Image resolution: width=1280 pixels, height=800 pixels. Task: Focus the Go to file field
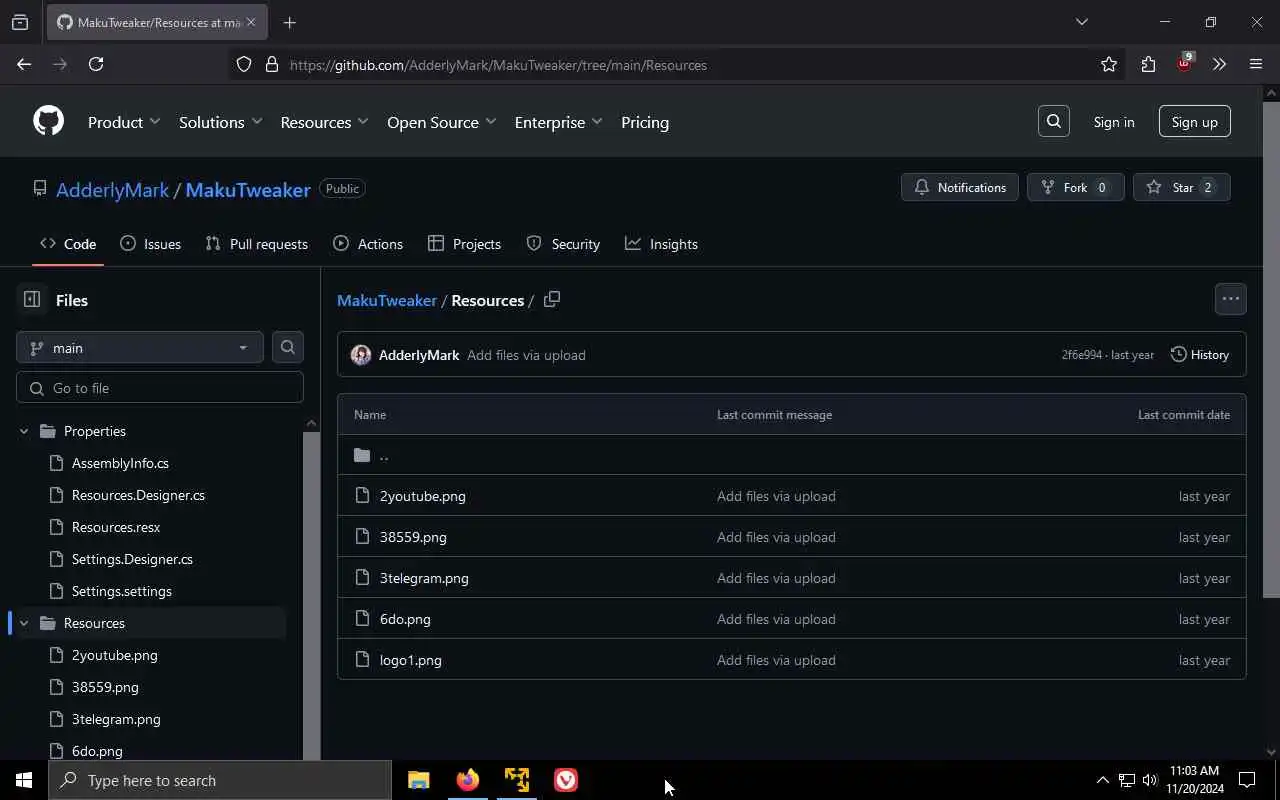click(160, 388)
